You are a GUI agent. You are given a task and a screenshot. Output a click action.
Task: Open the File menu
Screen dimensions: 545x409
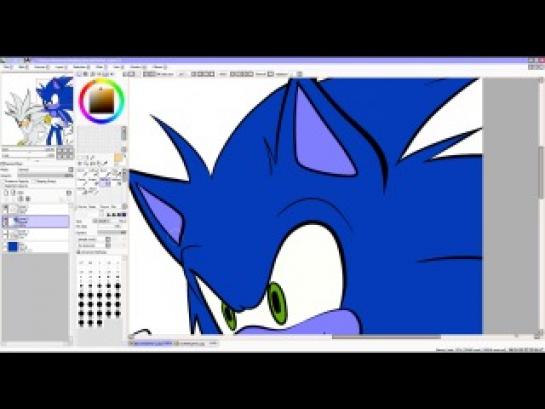point(7,67)
